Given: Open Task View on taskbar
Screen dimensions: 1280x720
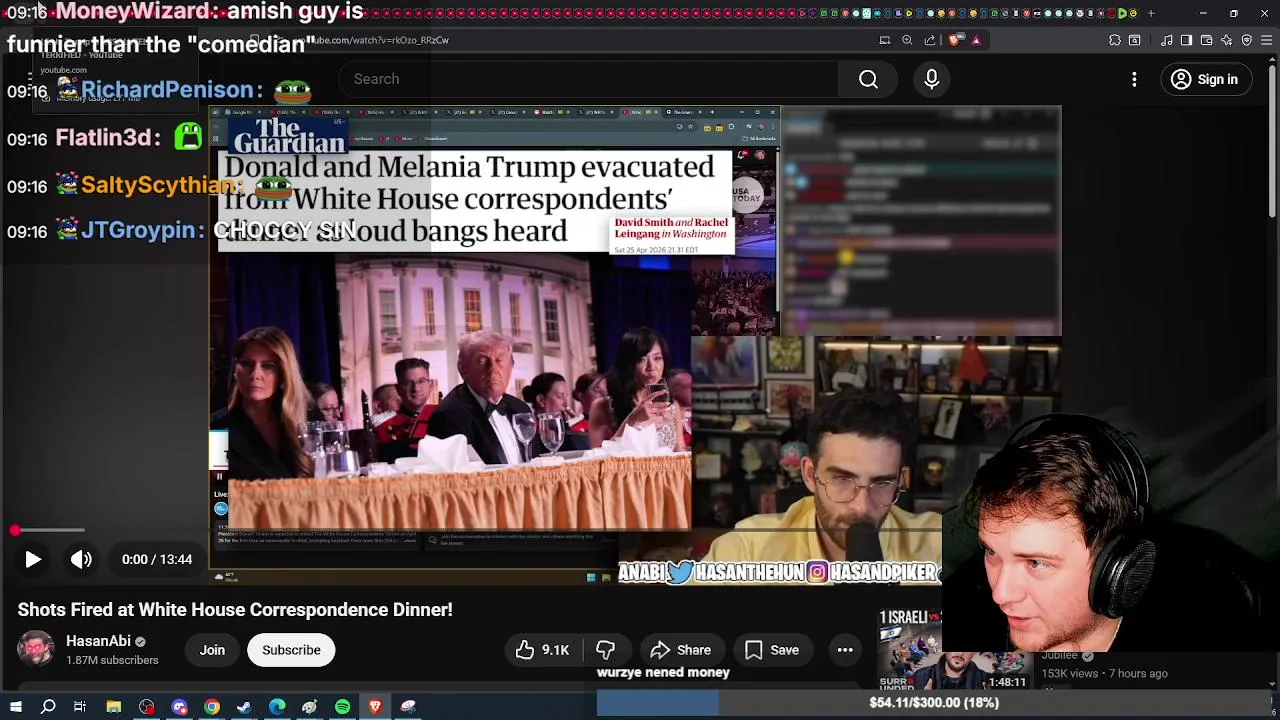Looking at the screenshot, I should coord(80,707).
